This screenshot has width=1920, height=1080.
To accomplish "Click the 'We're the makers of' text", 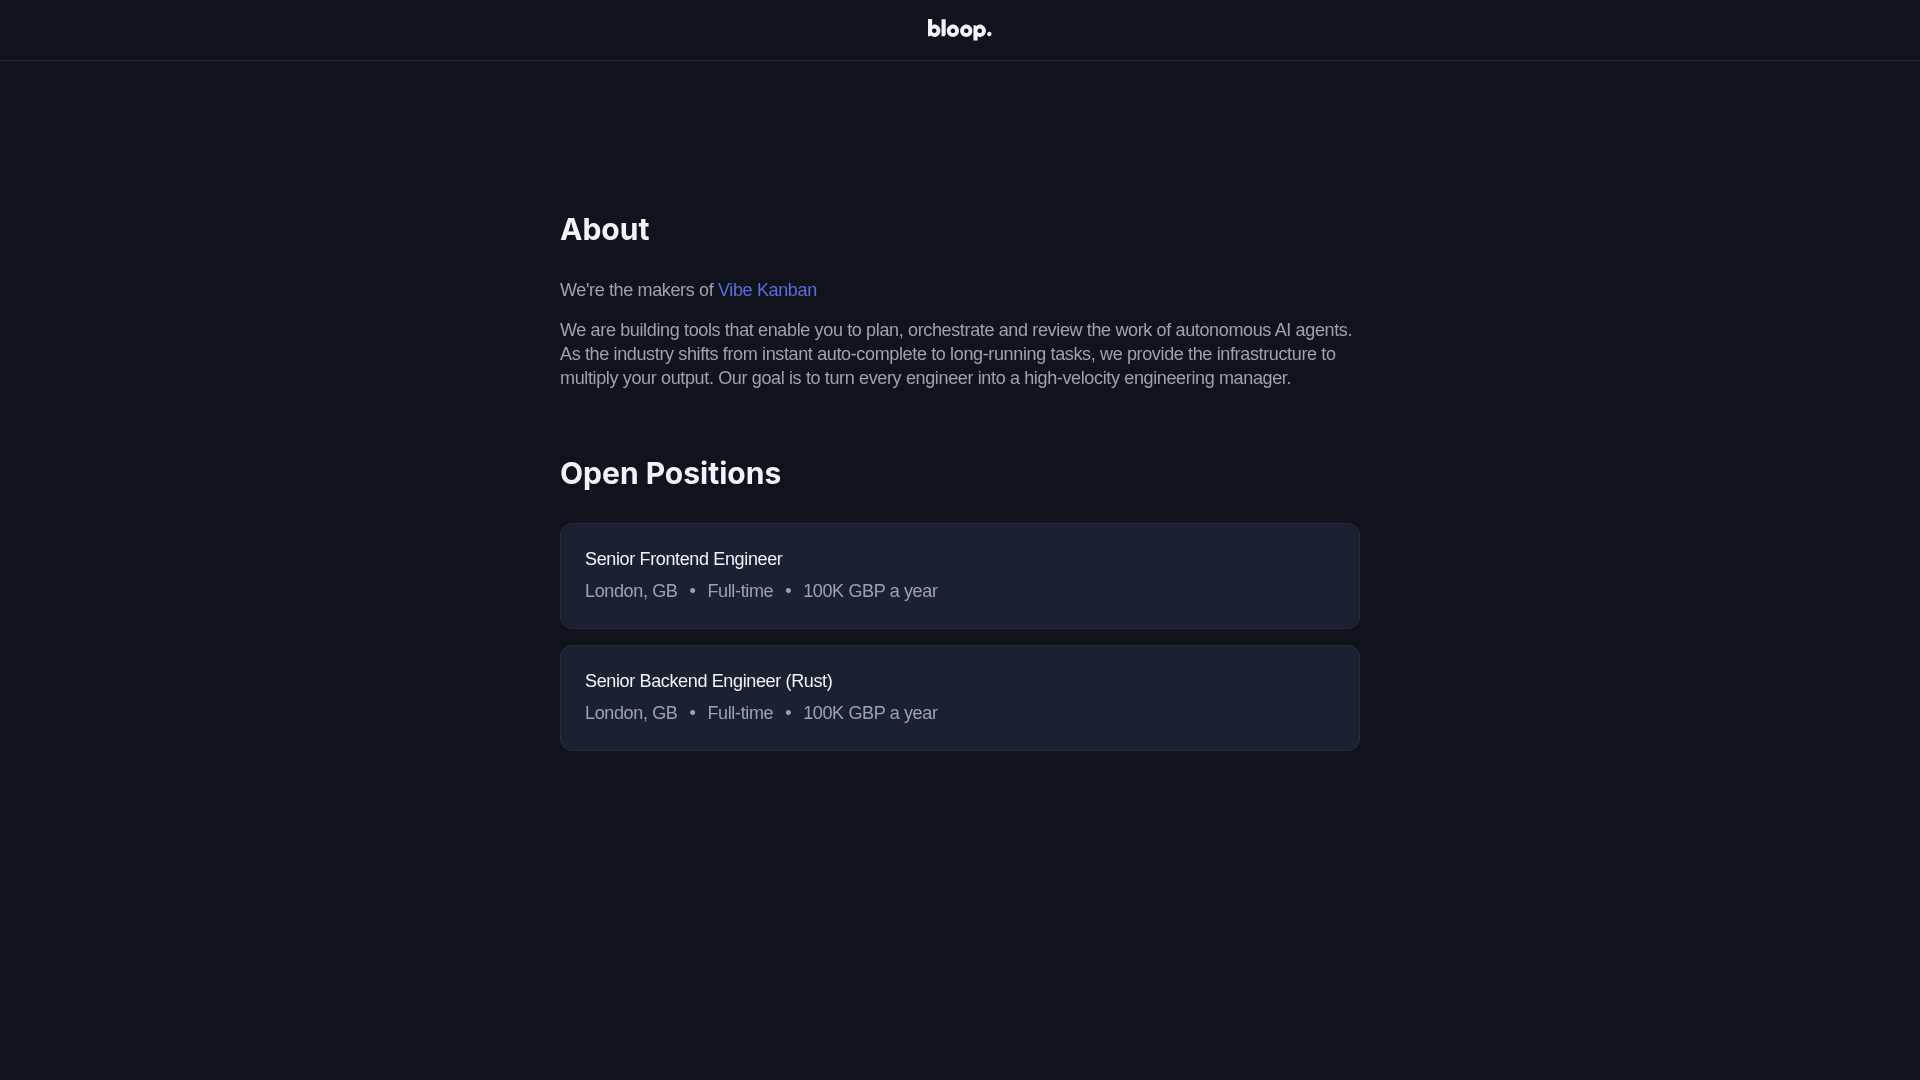I will pos(637,290).
